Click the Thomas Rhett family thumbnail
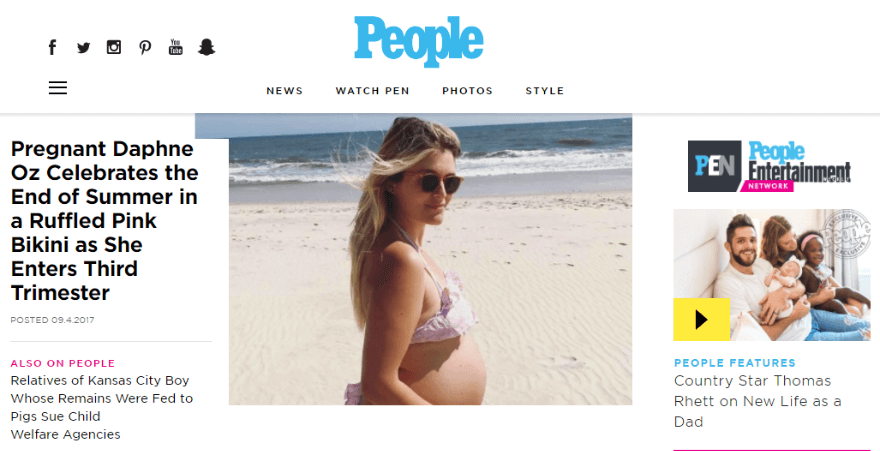 (x=772, y=275)
